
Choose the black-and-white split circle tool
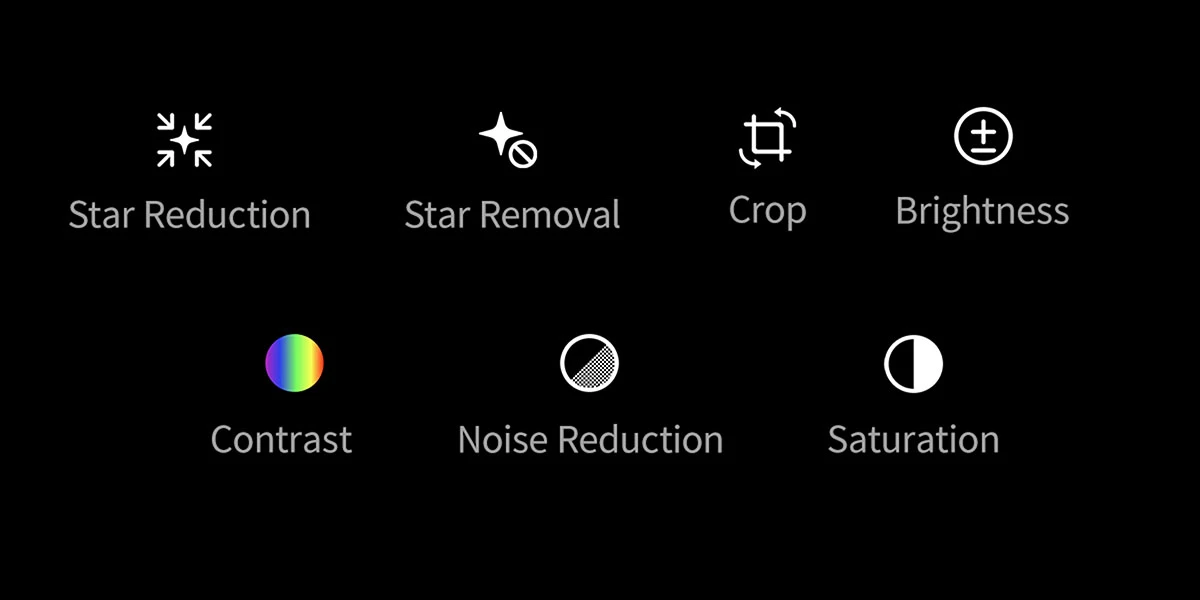pos(913,363)
